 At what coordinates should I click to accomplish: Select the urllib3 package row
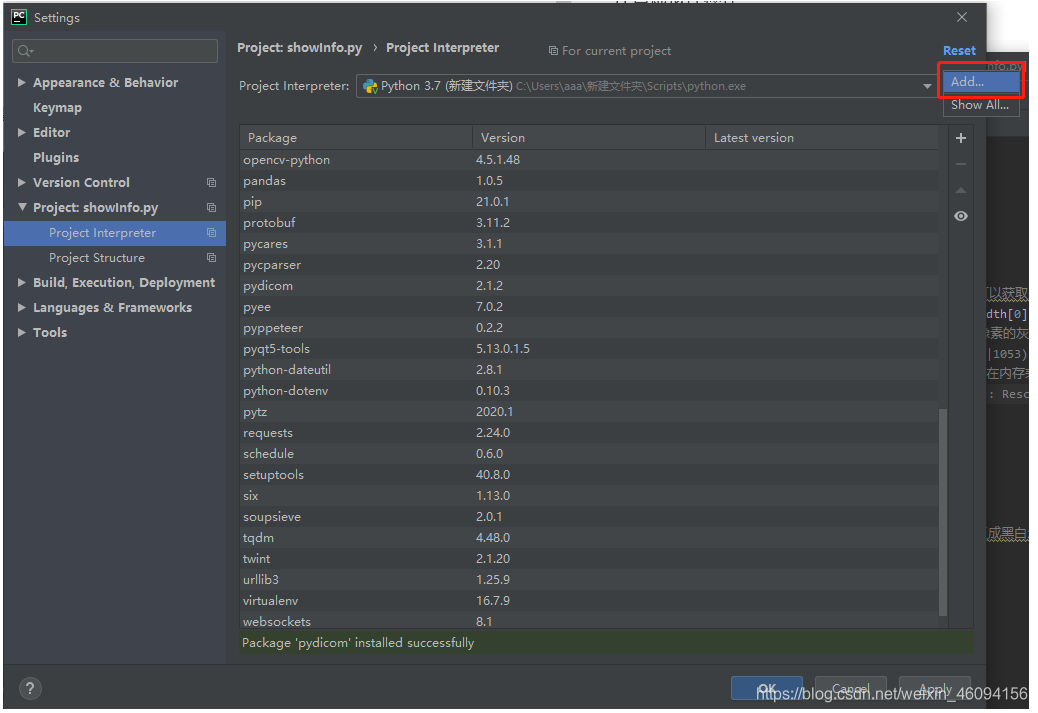589,580
